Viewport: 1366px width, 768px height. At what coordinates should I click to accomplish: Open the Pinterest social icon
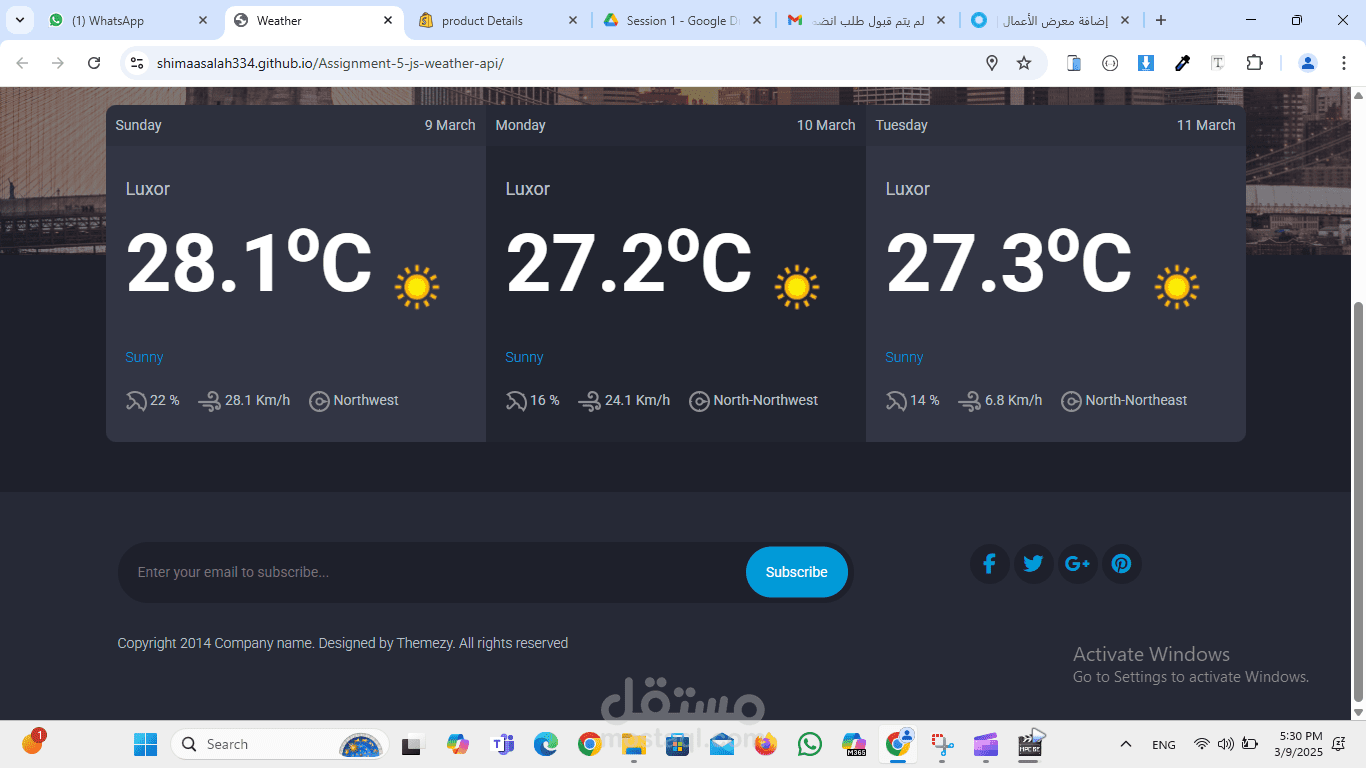(1121, 564)
